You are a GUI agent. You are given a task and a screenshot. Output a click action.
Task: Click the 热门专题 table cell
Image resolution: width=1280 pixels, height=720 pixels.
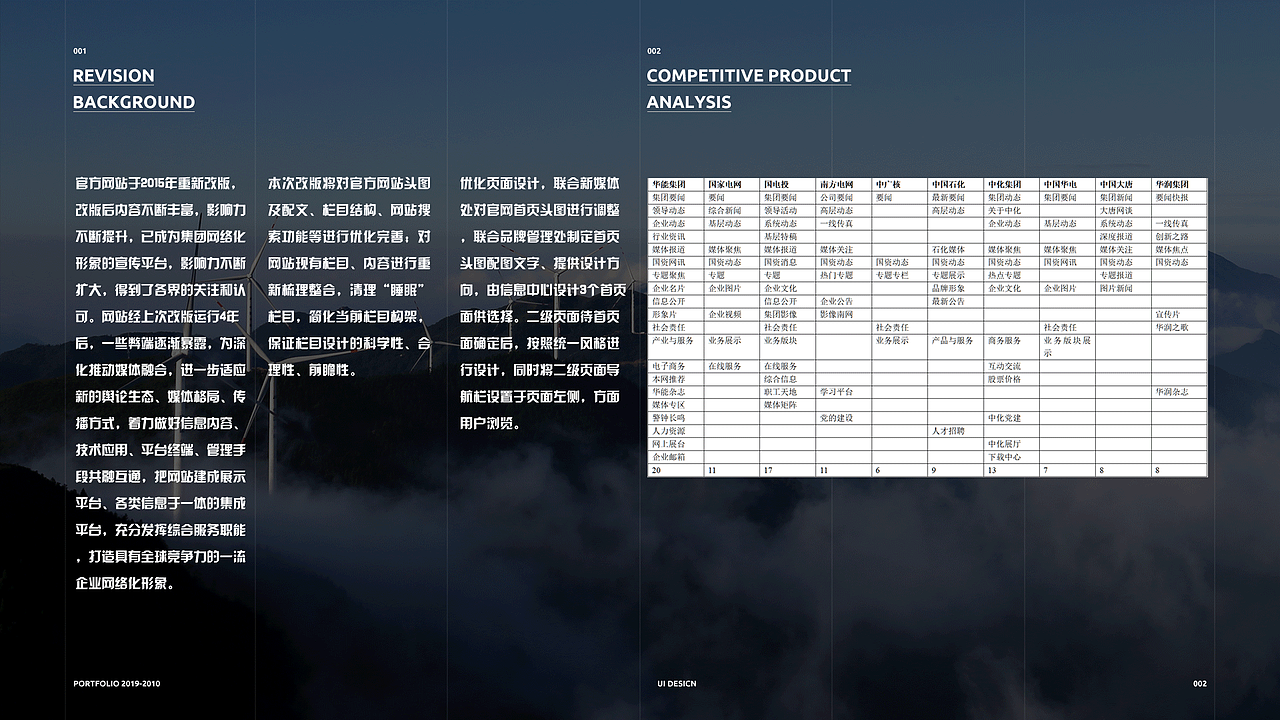click(x=844, y=275)
